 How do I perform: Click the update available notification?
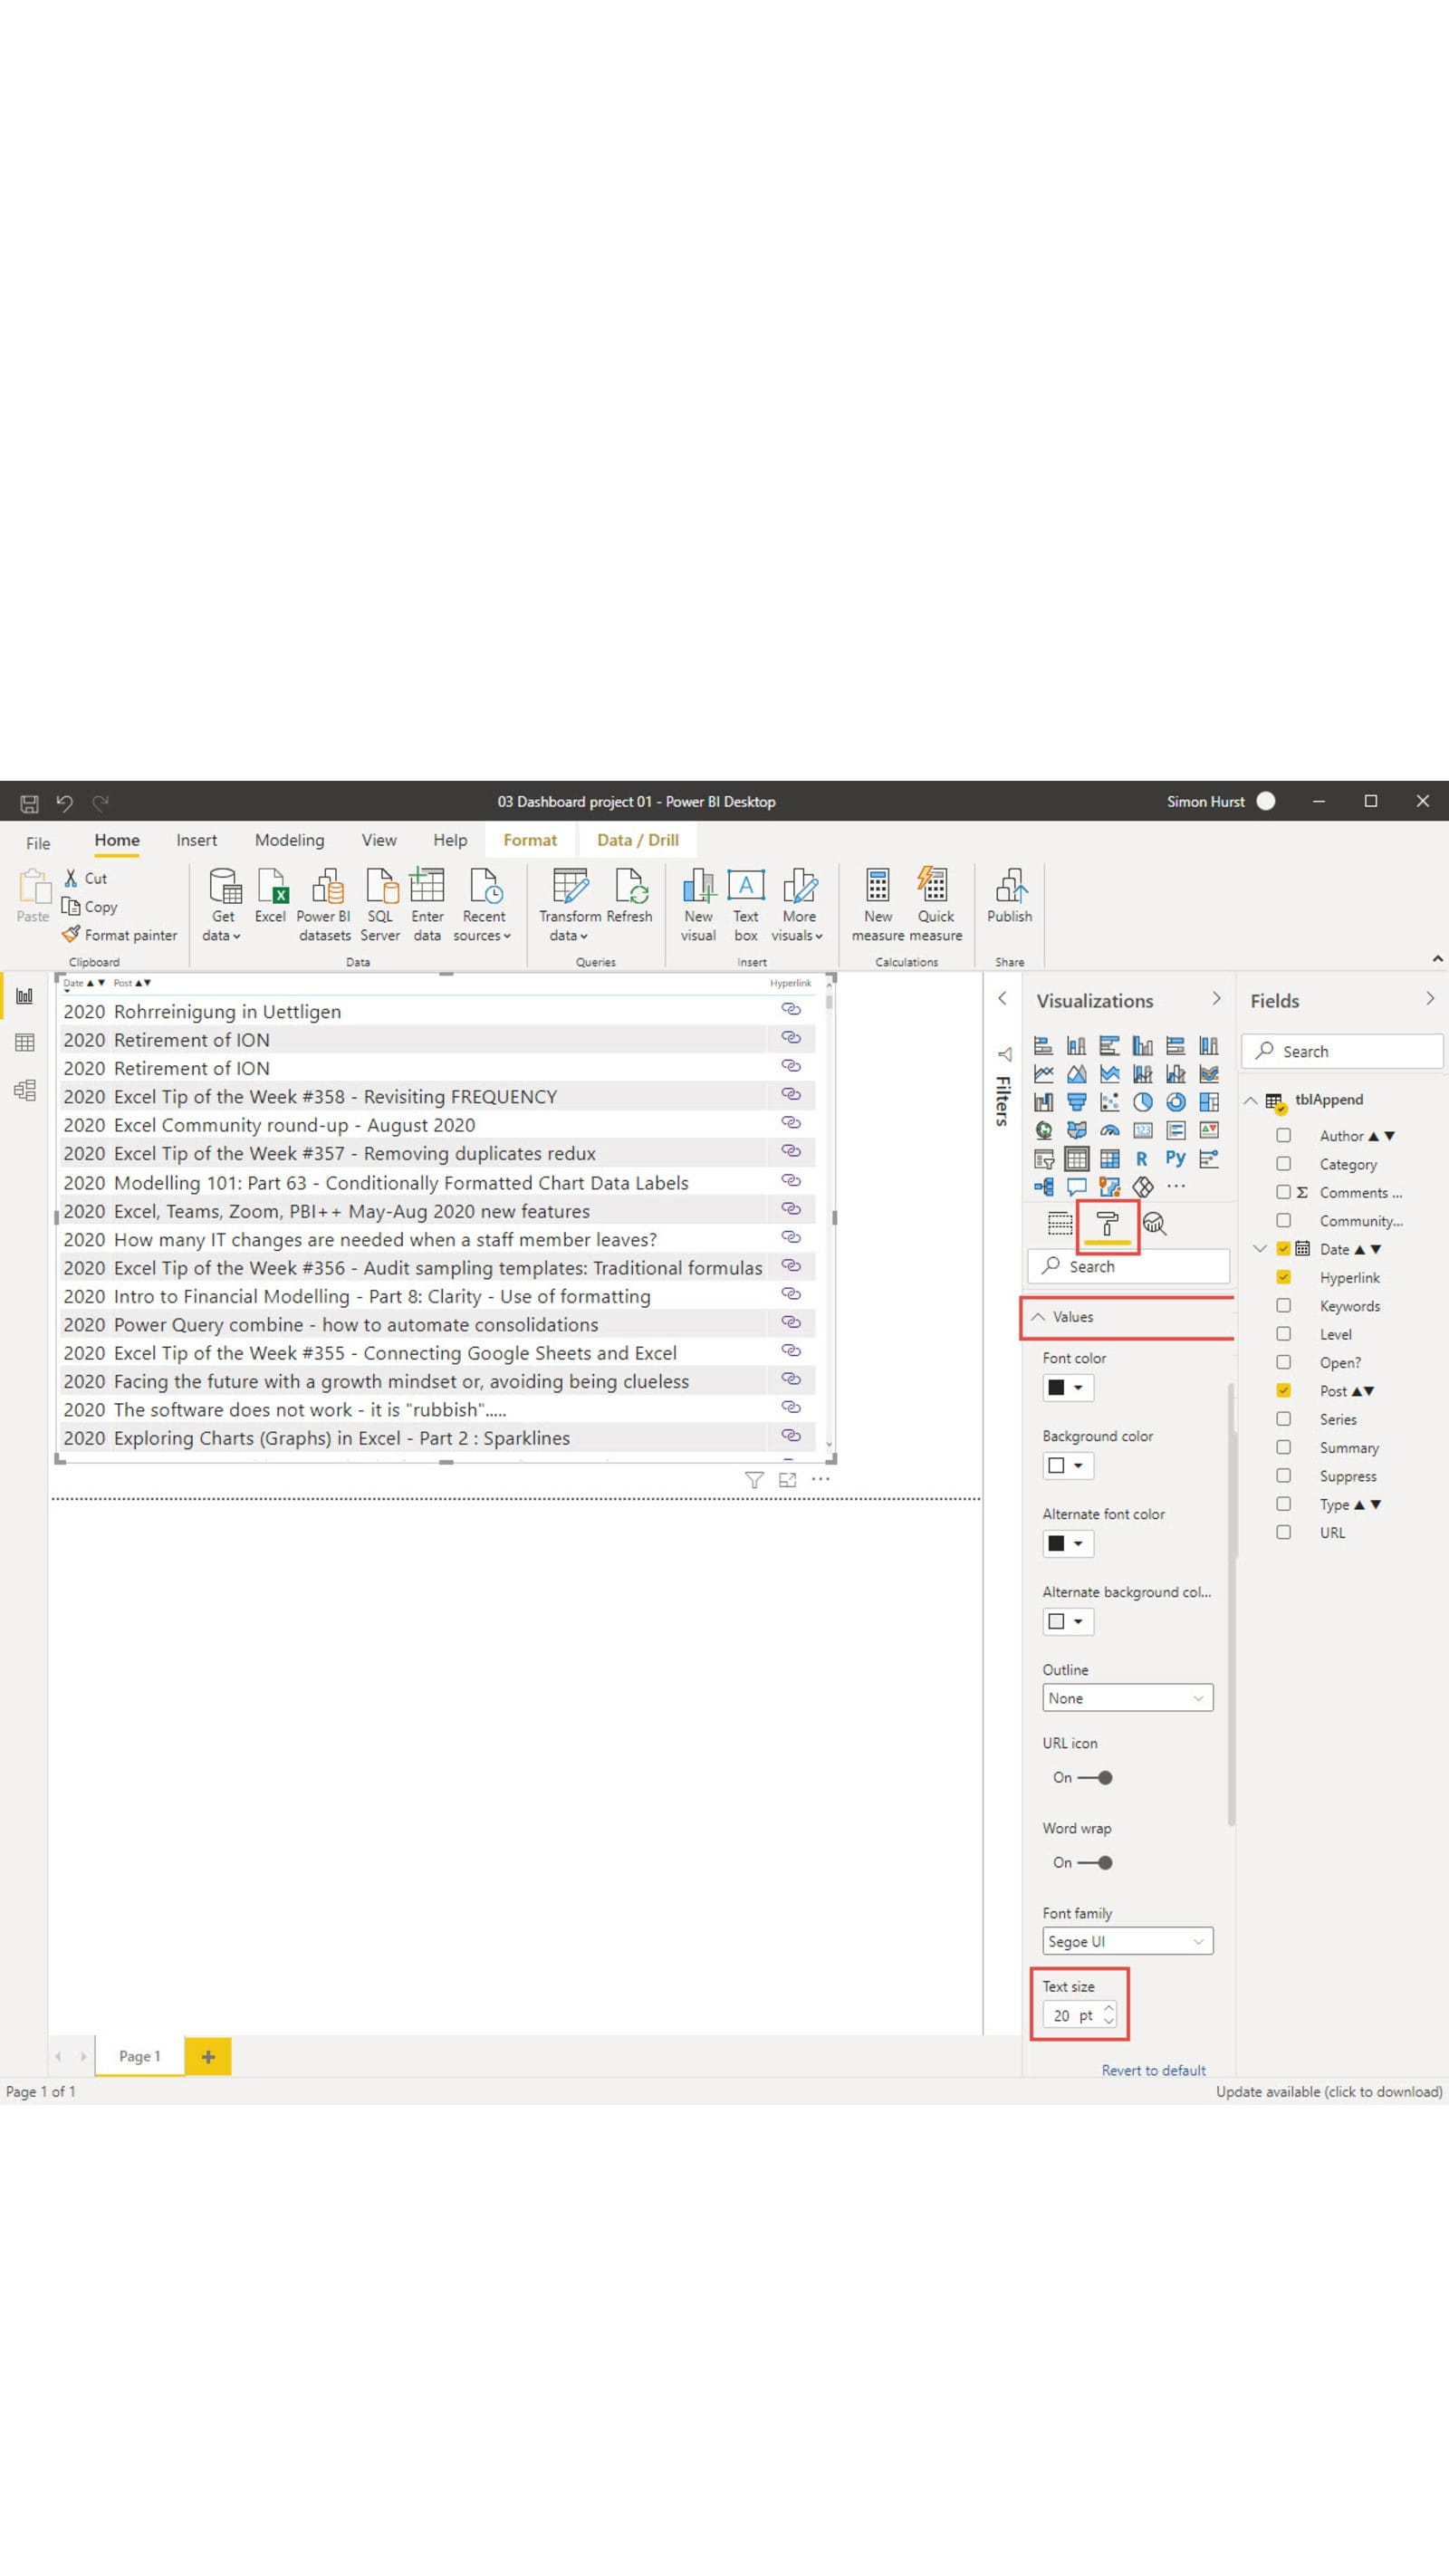[x=1328, y=2091]
